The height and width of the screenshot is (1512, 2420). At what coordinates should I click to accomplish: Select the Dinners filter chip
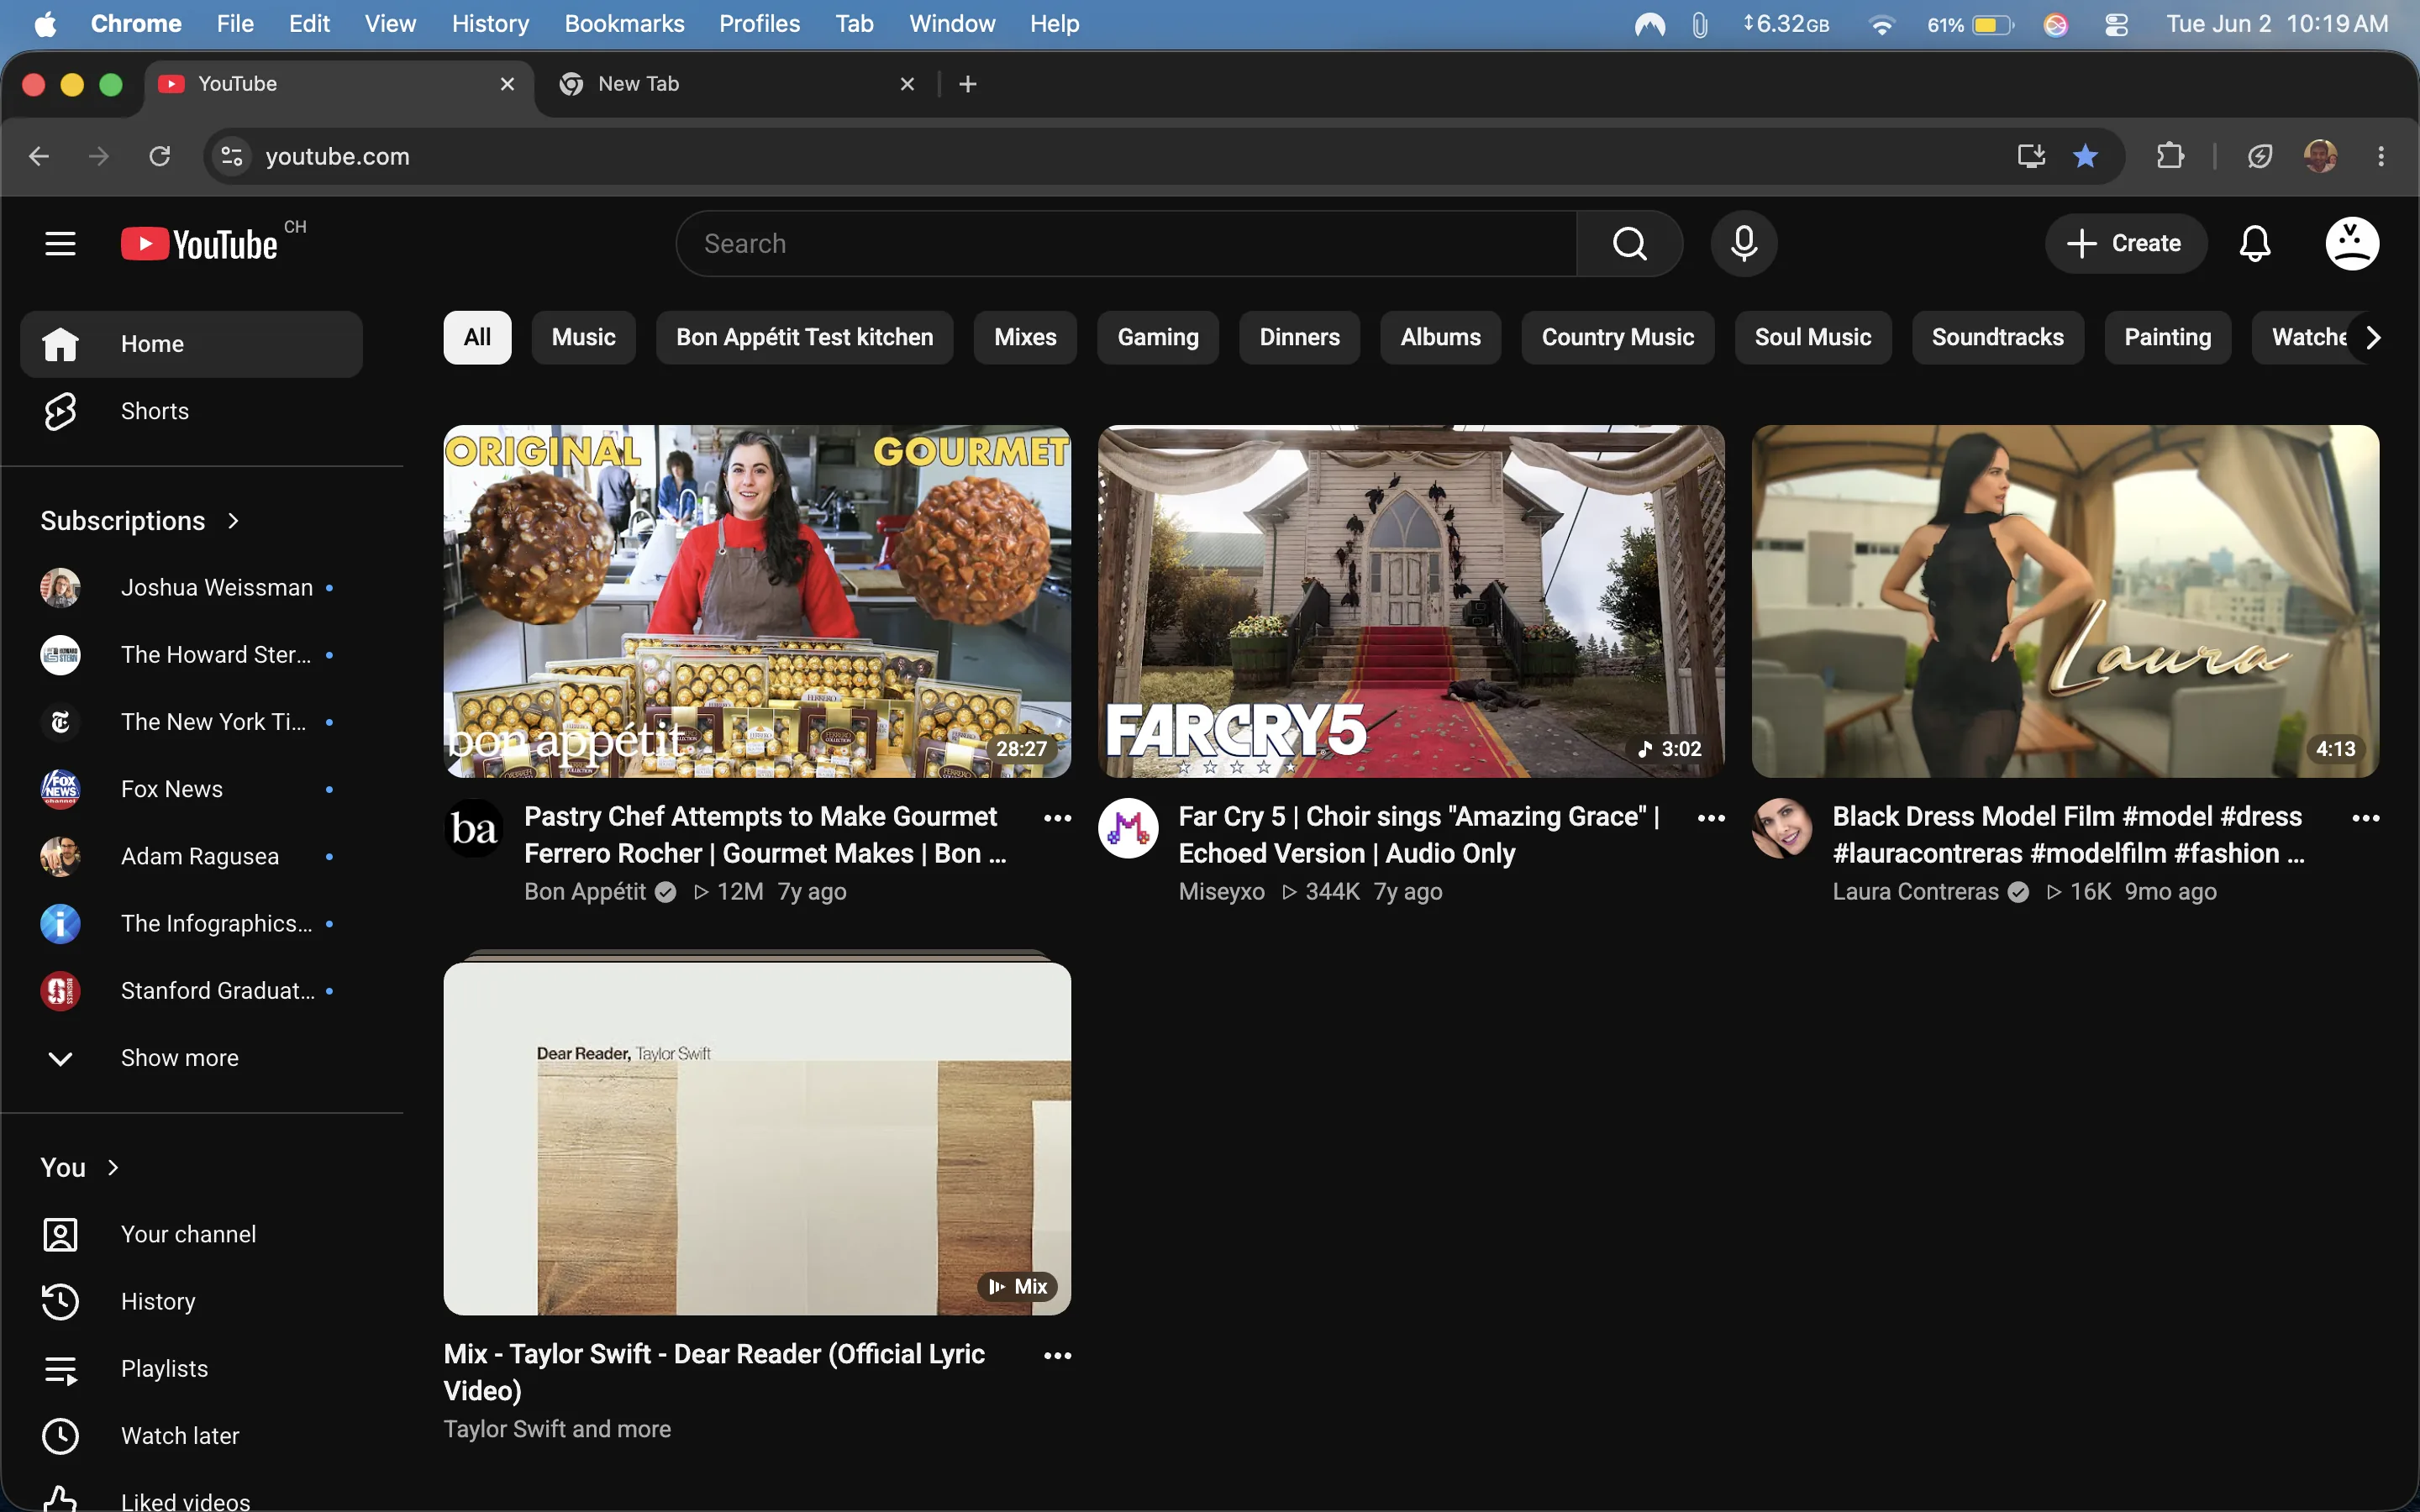[x=1299, y=338]
